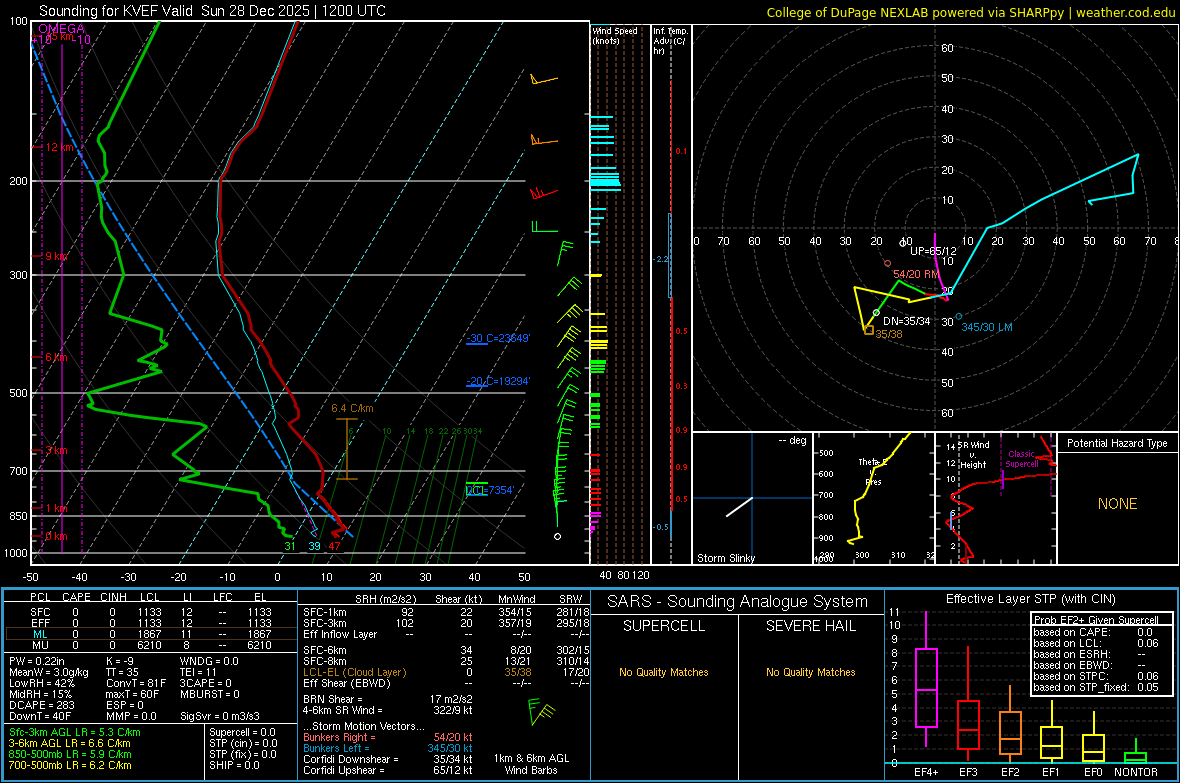This screenshot has width=1180, height=783.
Task: Click the based on STP_fixed probability row
Action: point(1096,687)
